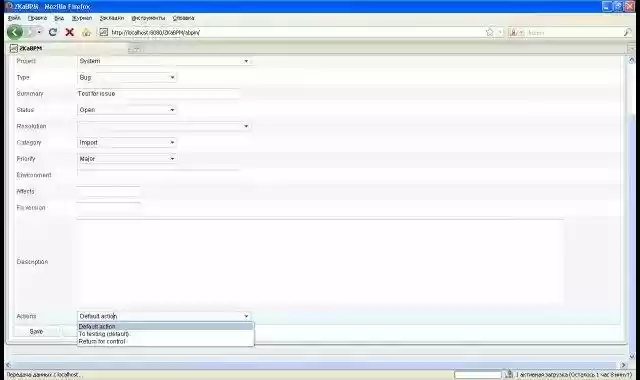Open the Файл menu
The height and width of the screenshot is (380, 640).
(14, 18)
